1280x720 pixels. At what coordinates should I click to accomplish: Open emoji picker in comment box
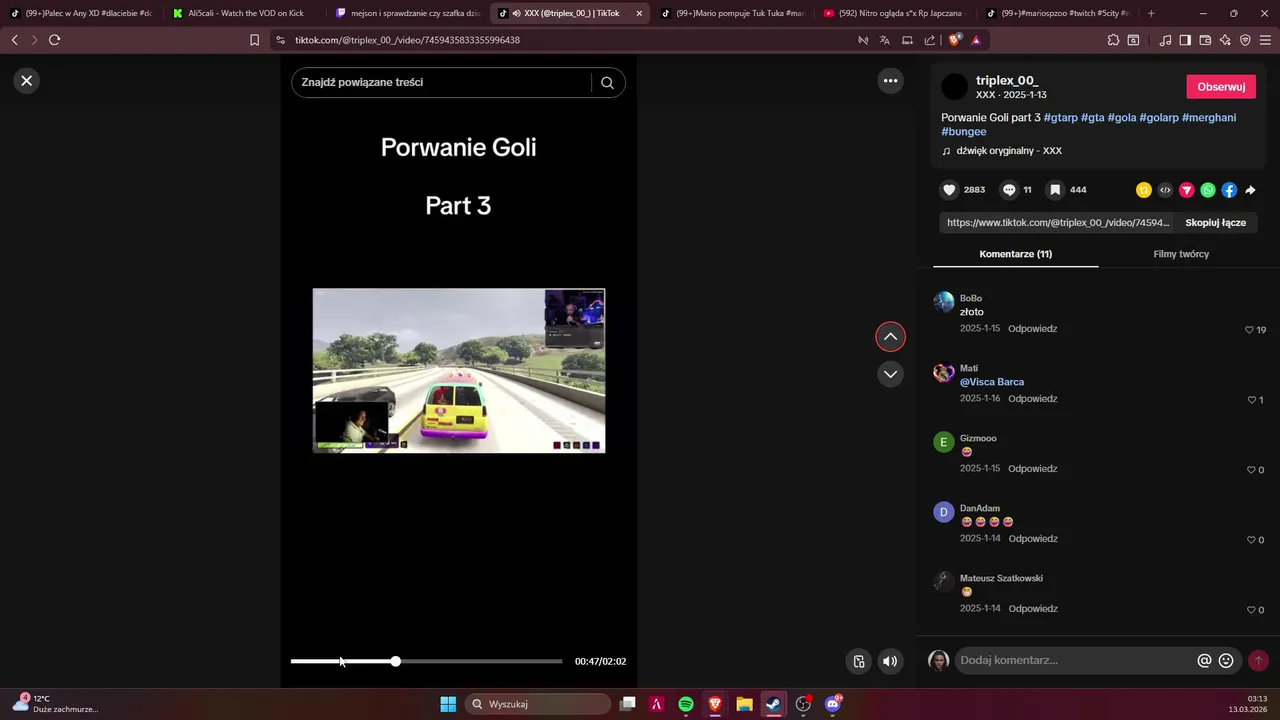pyautogui.click(x=1226, y=661)
